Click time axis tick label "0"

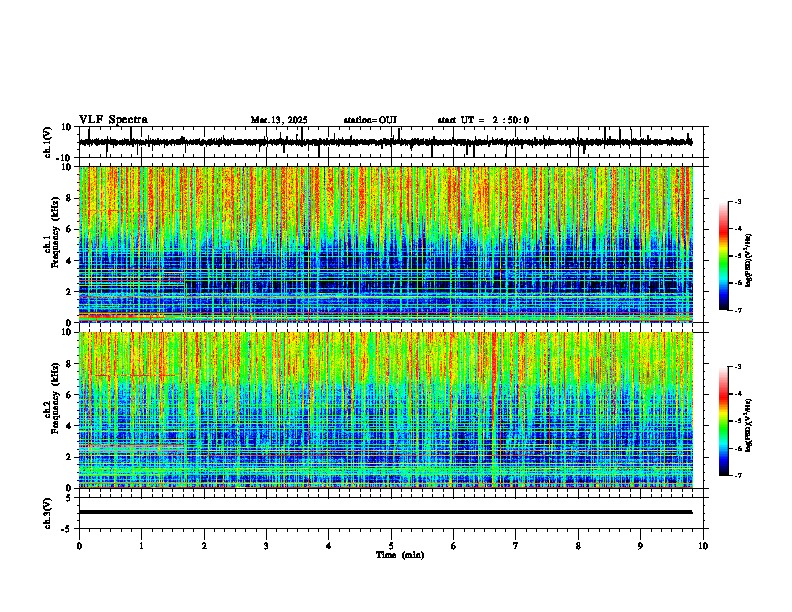coord(79,546)
